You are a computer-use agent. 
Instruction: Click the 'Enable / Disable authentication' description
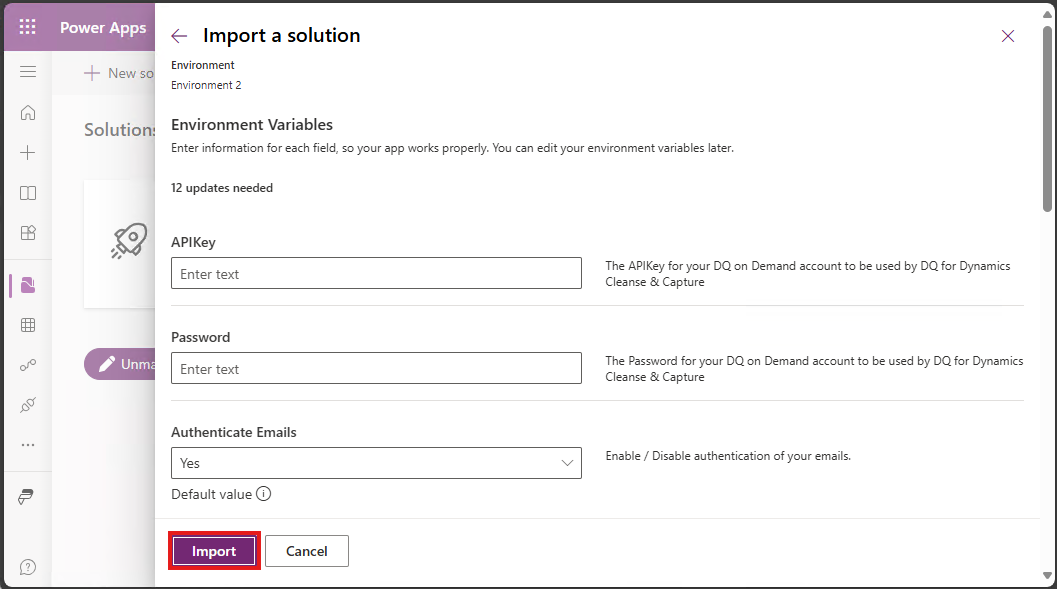728,456
